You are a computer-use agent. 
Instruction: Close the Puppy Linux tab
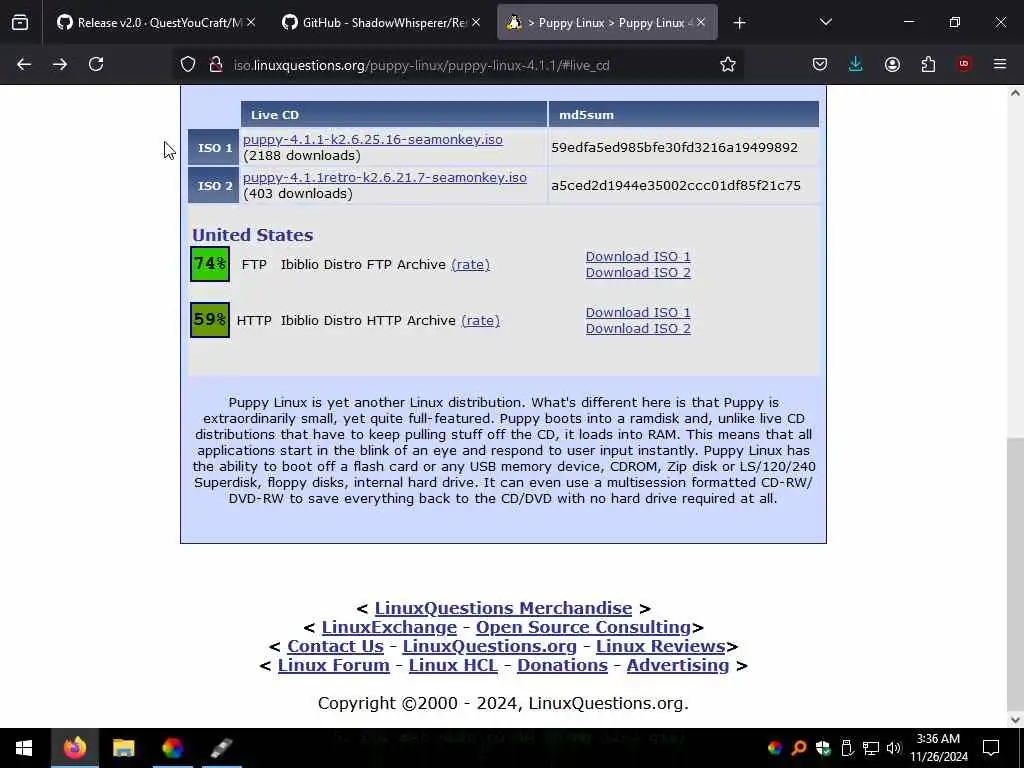[x=701, y=23]
